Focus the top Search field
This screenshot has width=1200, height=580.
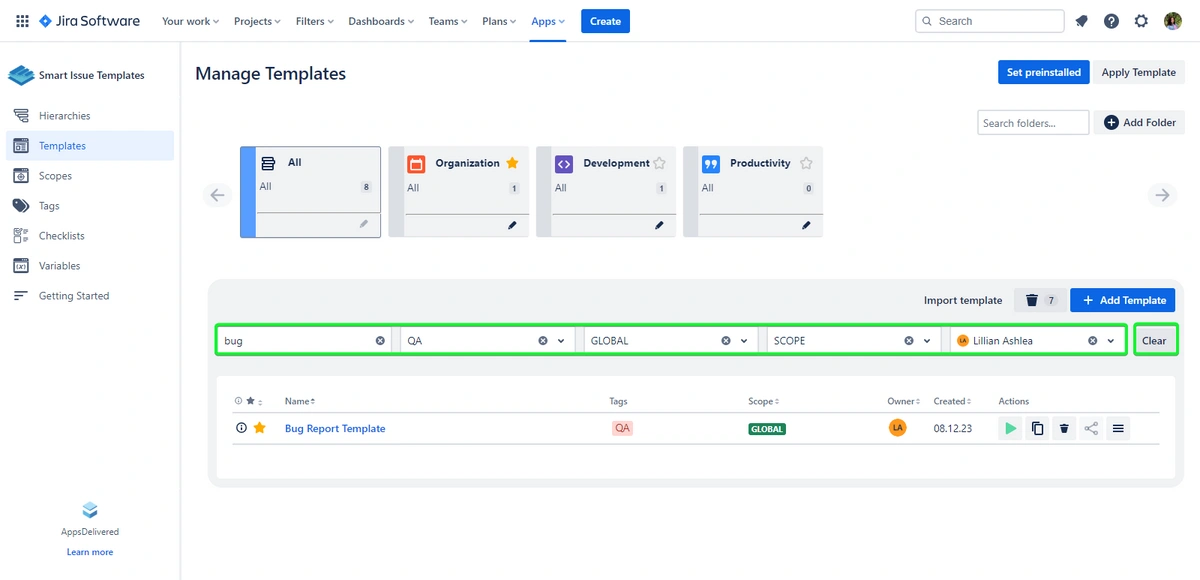990,21
